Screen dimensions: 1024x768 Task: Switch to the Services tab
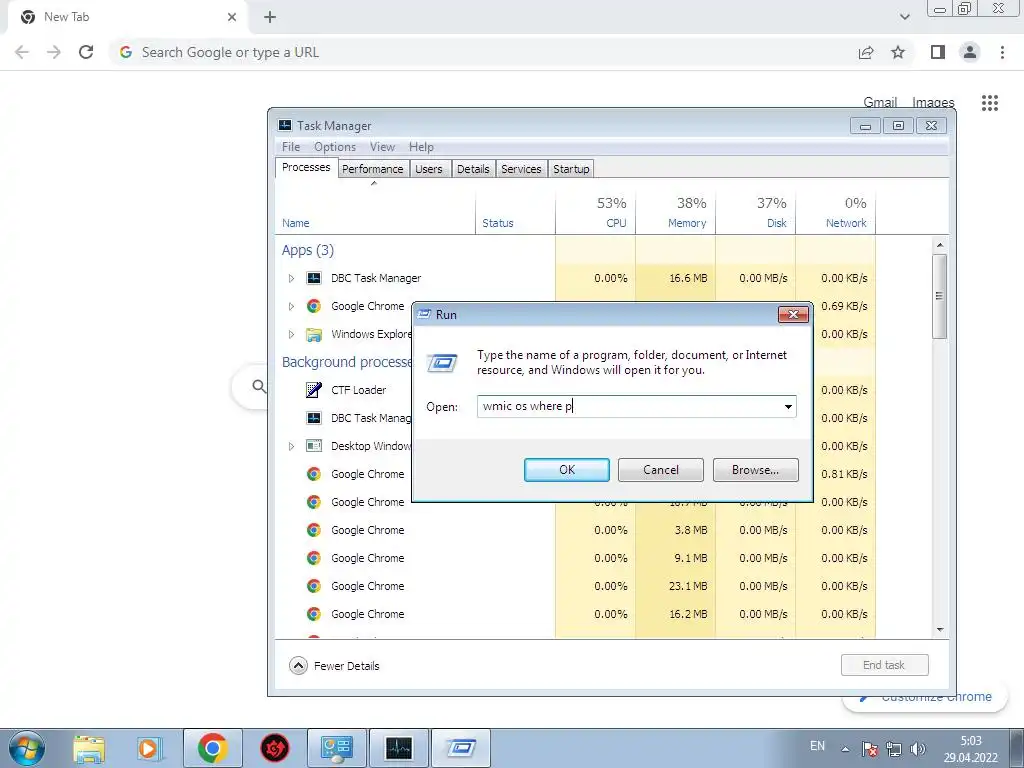click(521, 169)
